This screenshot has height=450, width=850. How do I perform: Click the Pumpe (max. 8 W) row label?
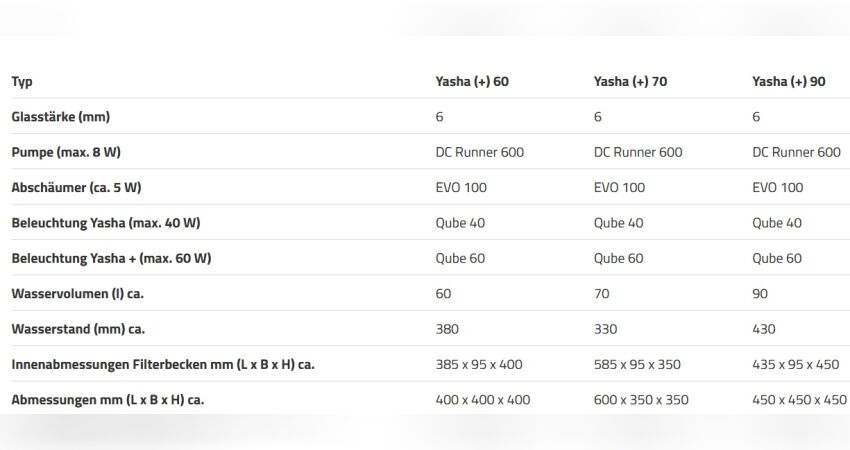coord(66,152)
